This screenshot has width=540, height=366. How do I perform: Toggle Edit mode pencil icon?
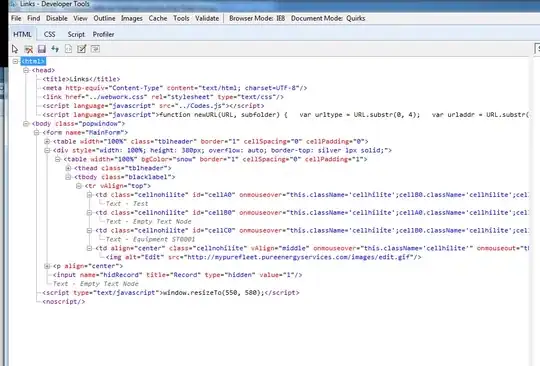coord(82,49)
